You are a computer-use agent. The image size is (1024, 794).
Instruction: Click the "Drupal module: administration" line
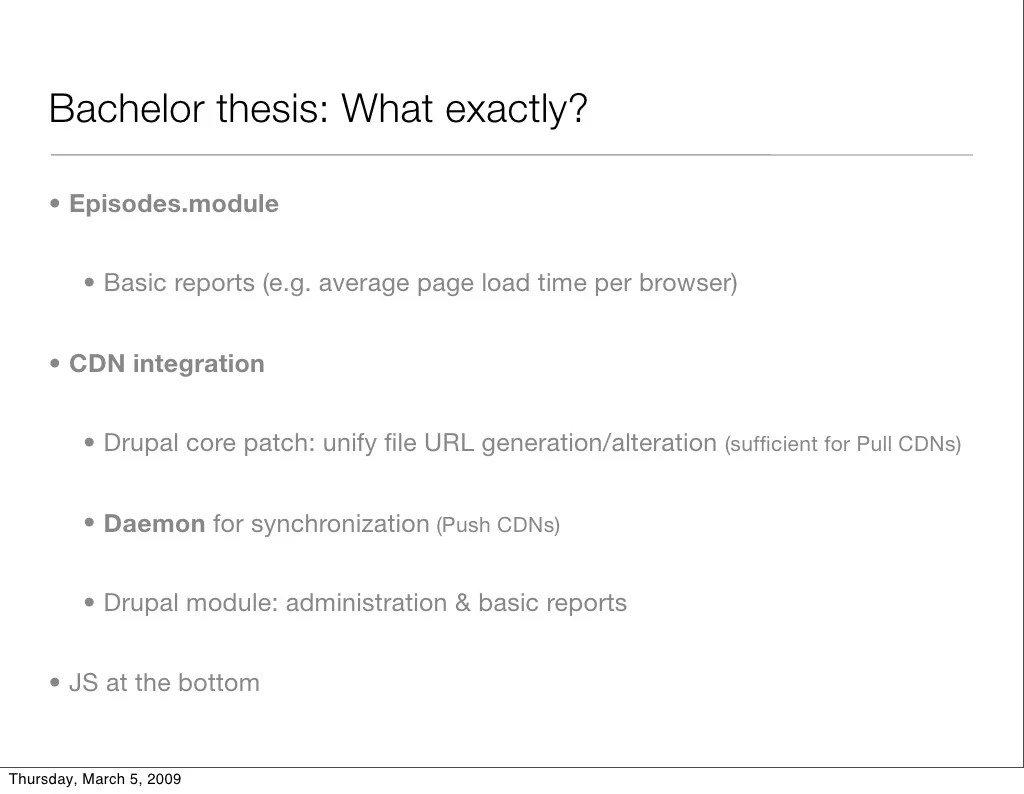tap(365, 603)
